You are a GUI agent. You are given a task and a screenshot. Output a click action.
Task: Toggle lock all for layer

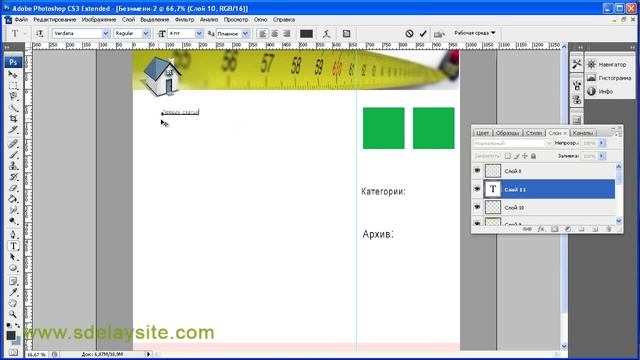533,156
